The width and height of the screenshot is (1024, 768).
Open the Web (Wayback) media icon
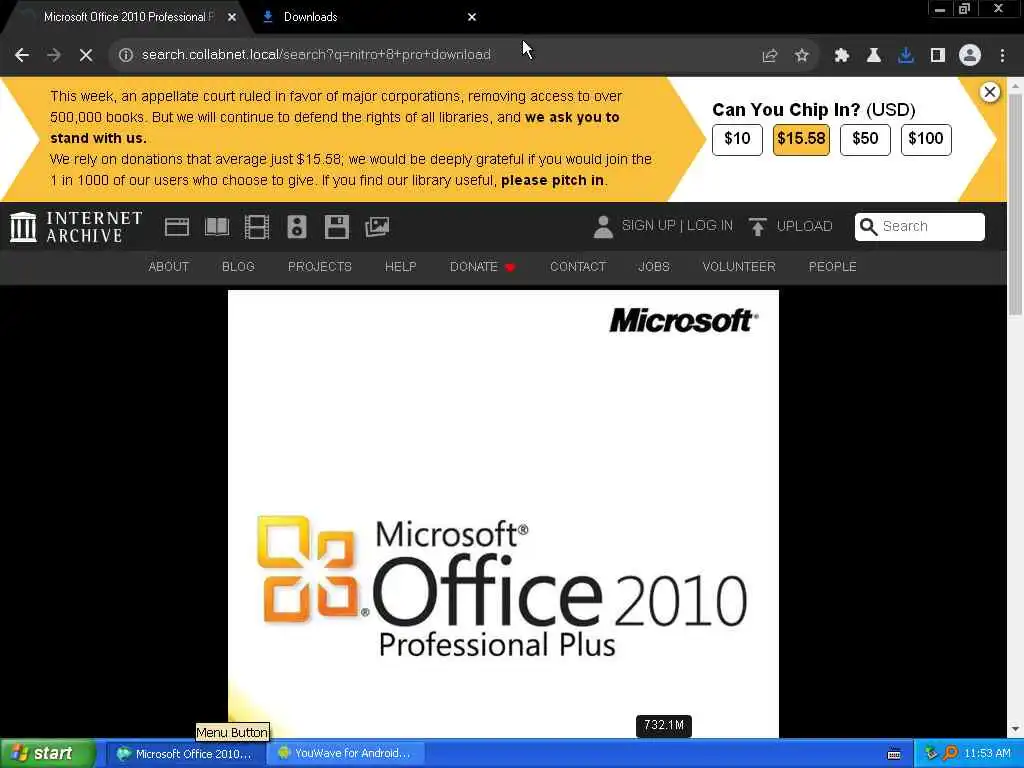pyautogui.click(x=177, y=227)
